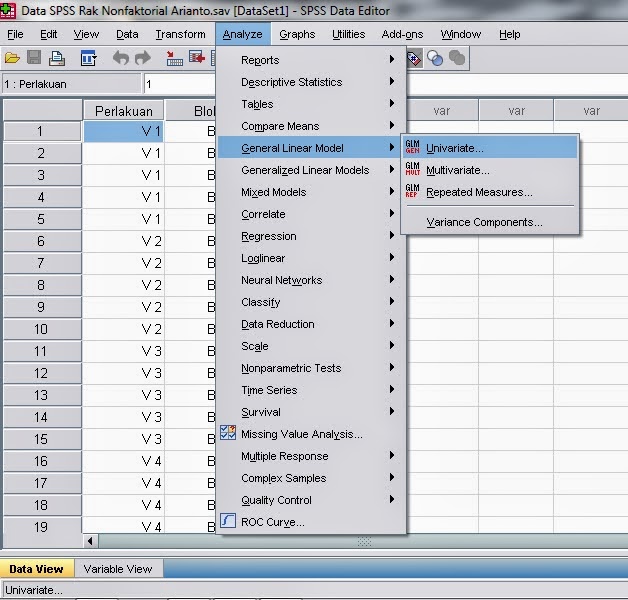This screenshot has width=628, height=600.
Task: Expand Neural Networks submenu arrow
Action: [392, 280]
